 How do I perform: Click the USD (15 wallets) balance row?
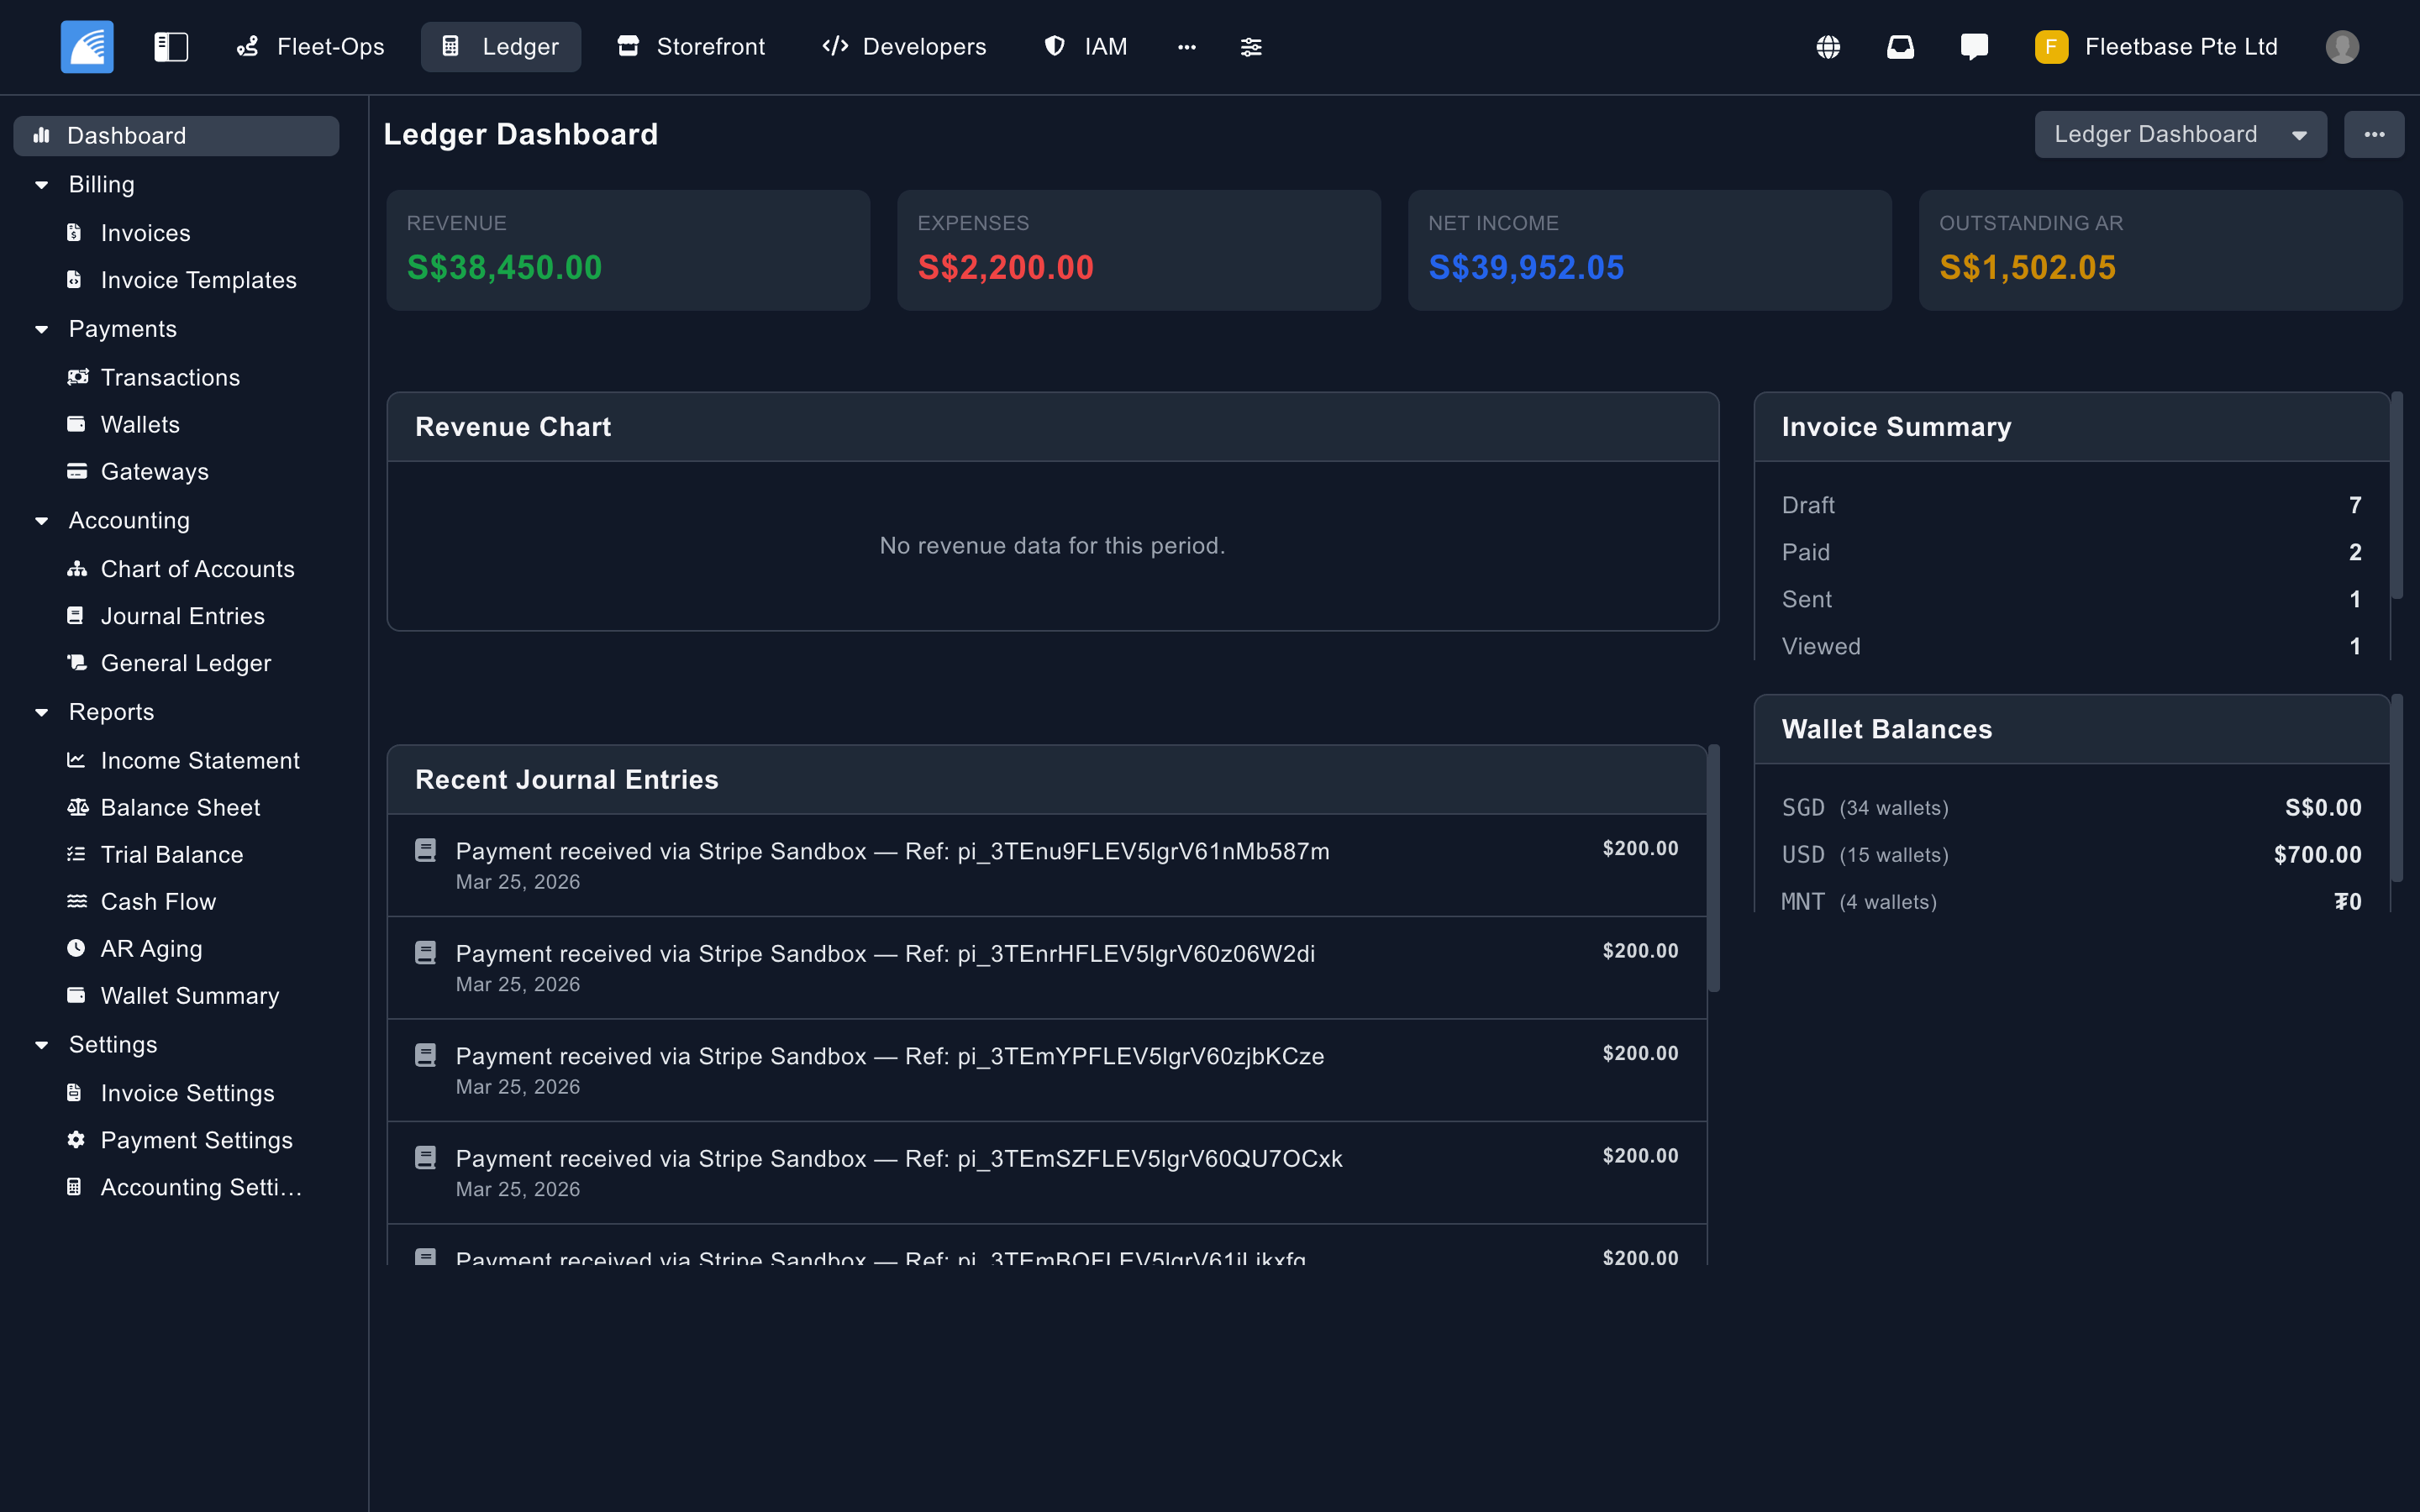2071,855
